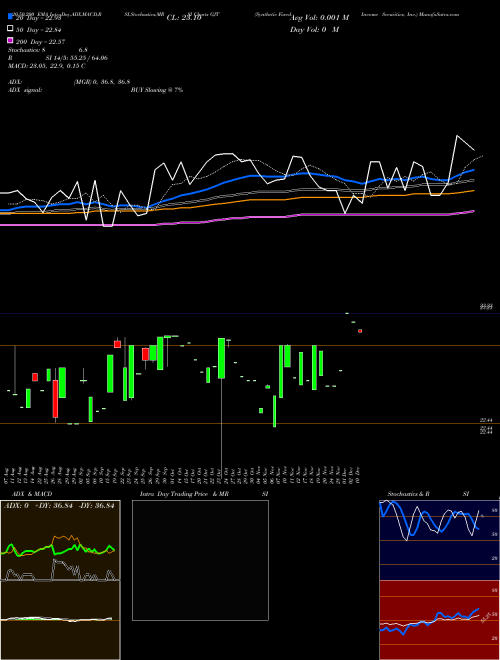
Task: Open the blue Stochastics mini chart
Action: (439, 540)
